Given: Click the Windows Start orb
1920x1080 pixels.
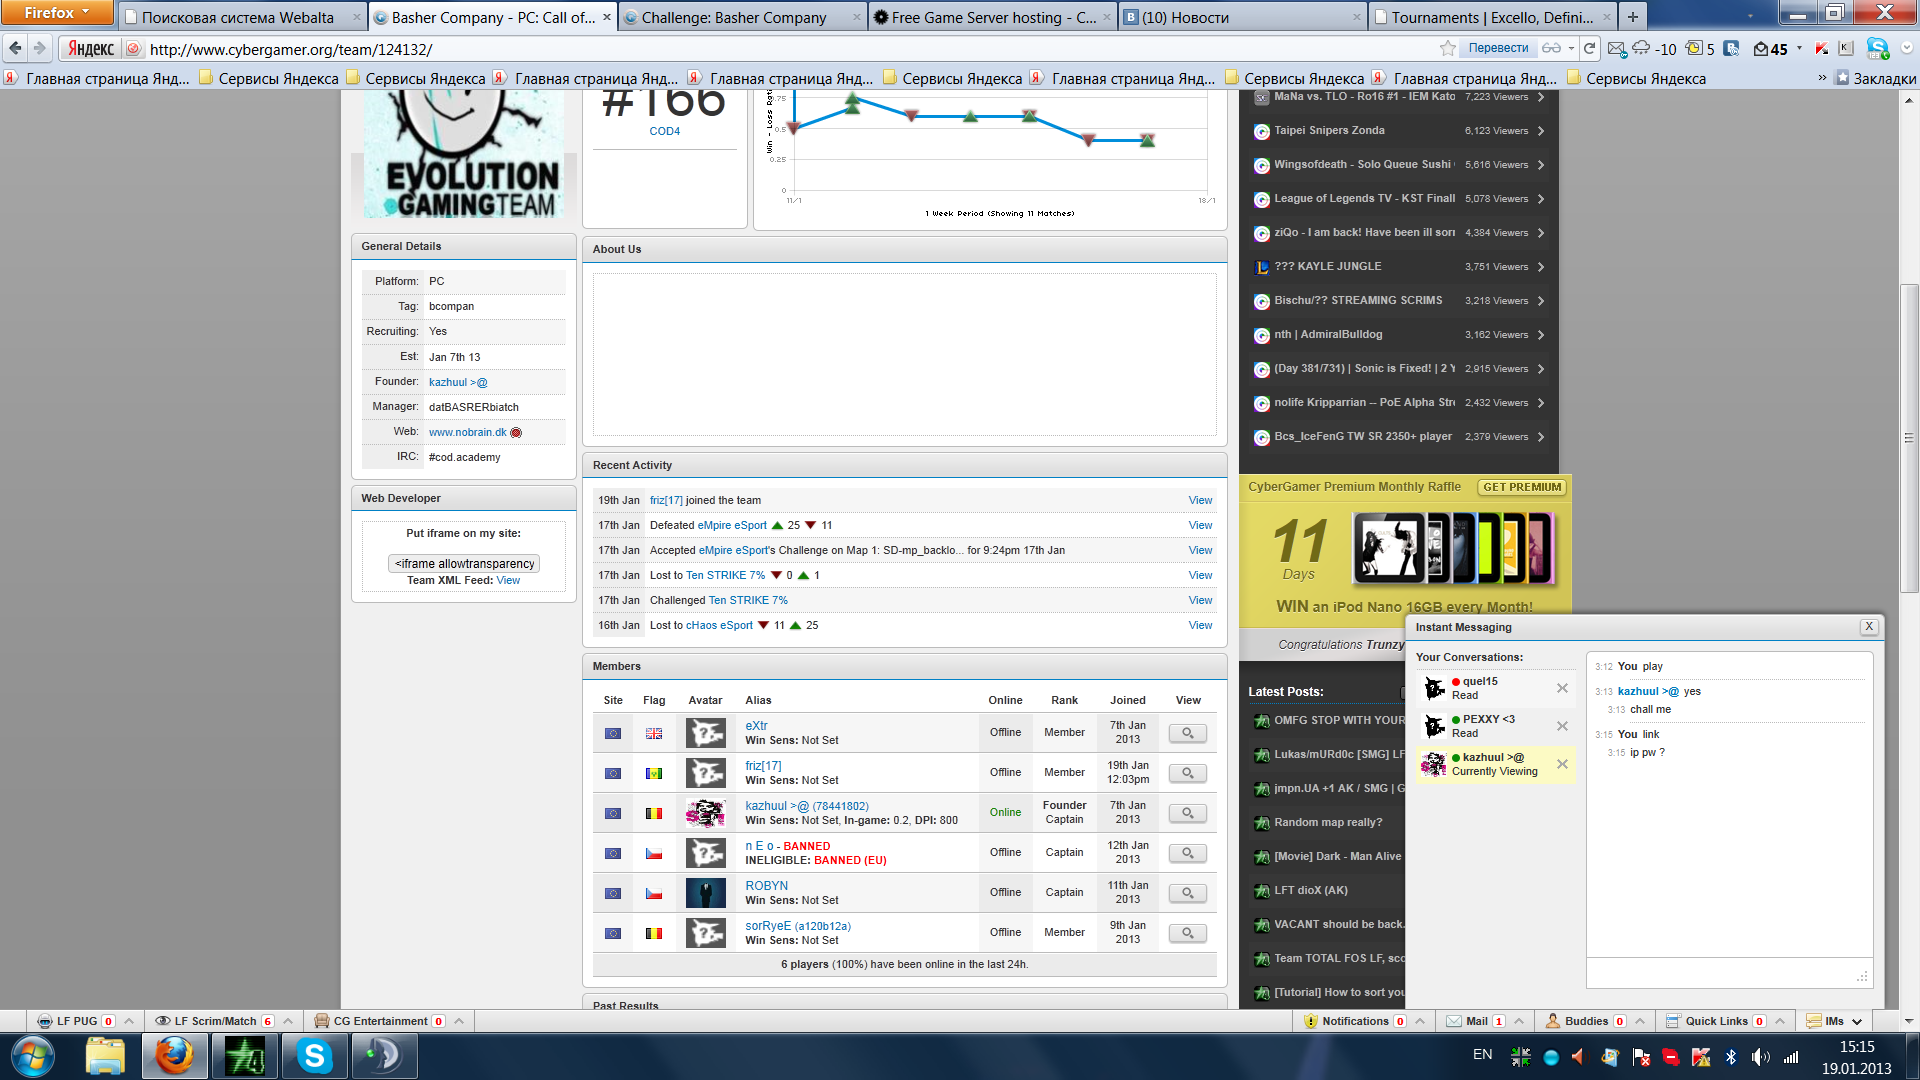Looking at the screenshot, I should point(33,1056).
